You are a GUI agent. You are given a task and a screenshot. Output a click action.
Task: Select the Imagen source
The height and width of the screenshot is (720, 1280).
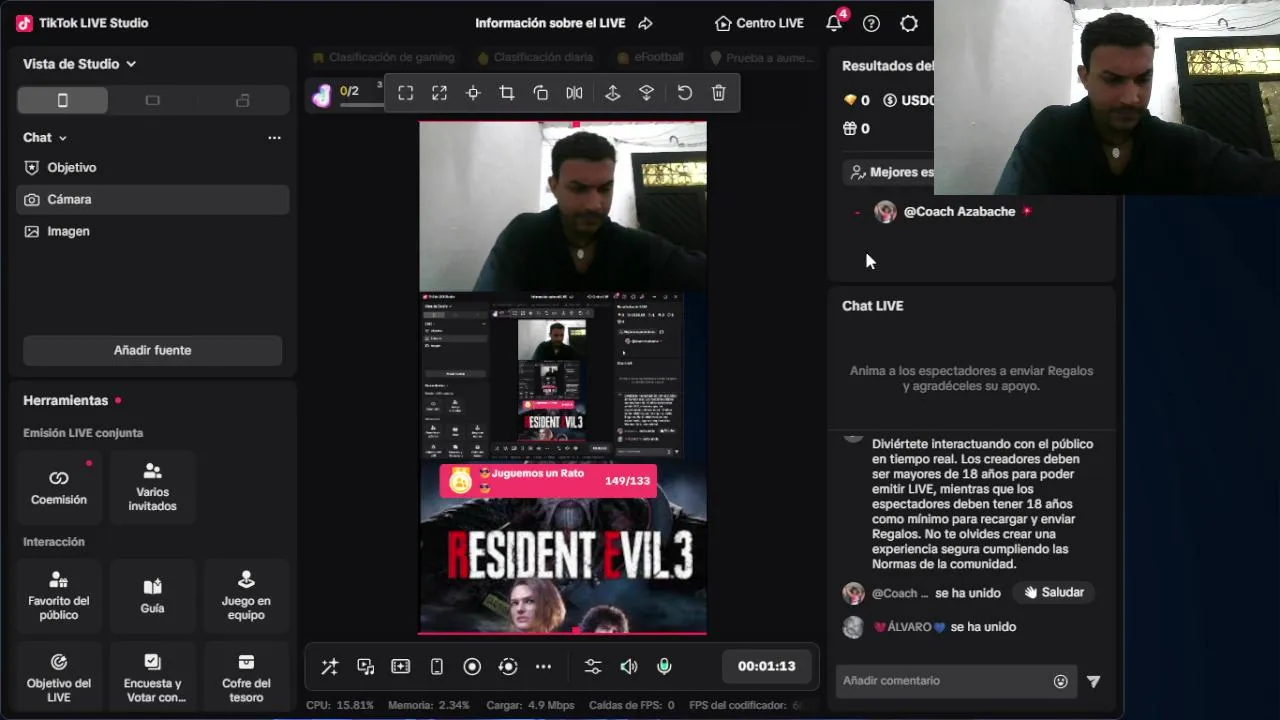[x=153, y=231]
